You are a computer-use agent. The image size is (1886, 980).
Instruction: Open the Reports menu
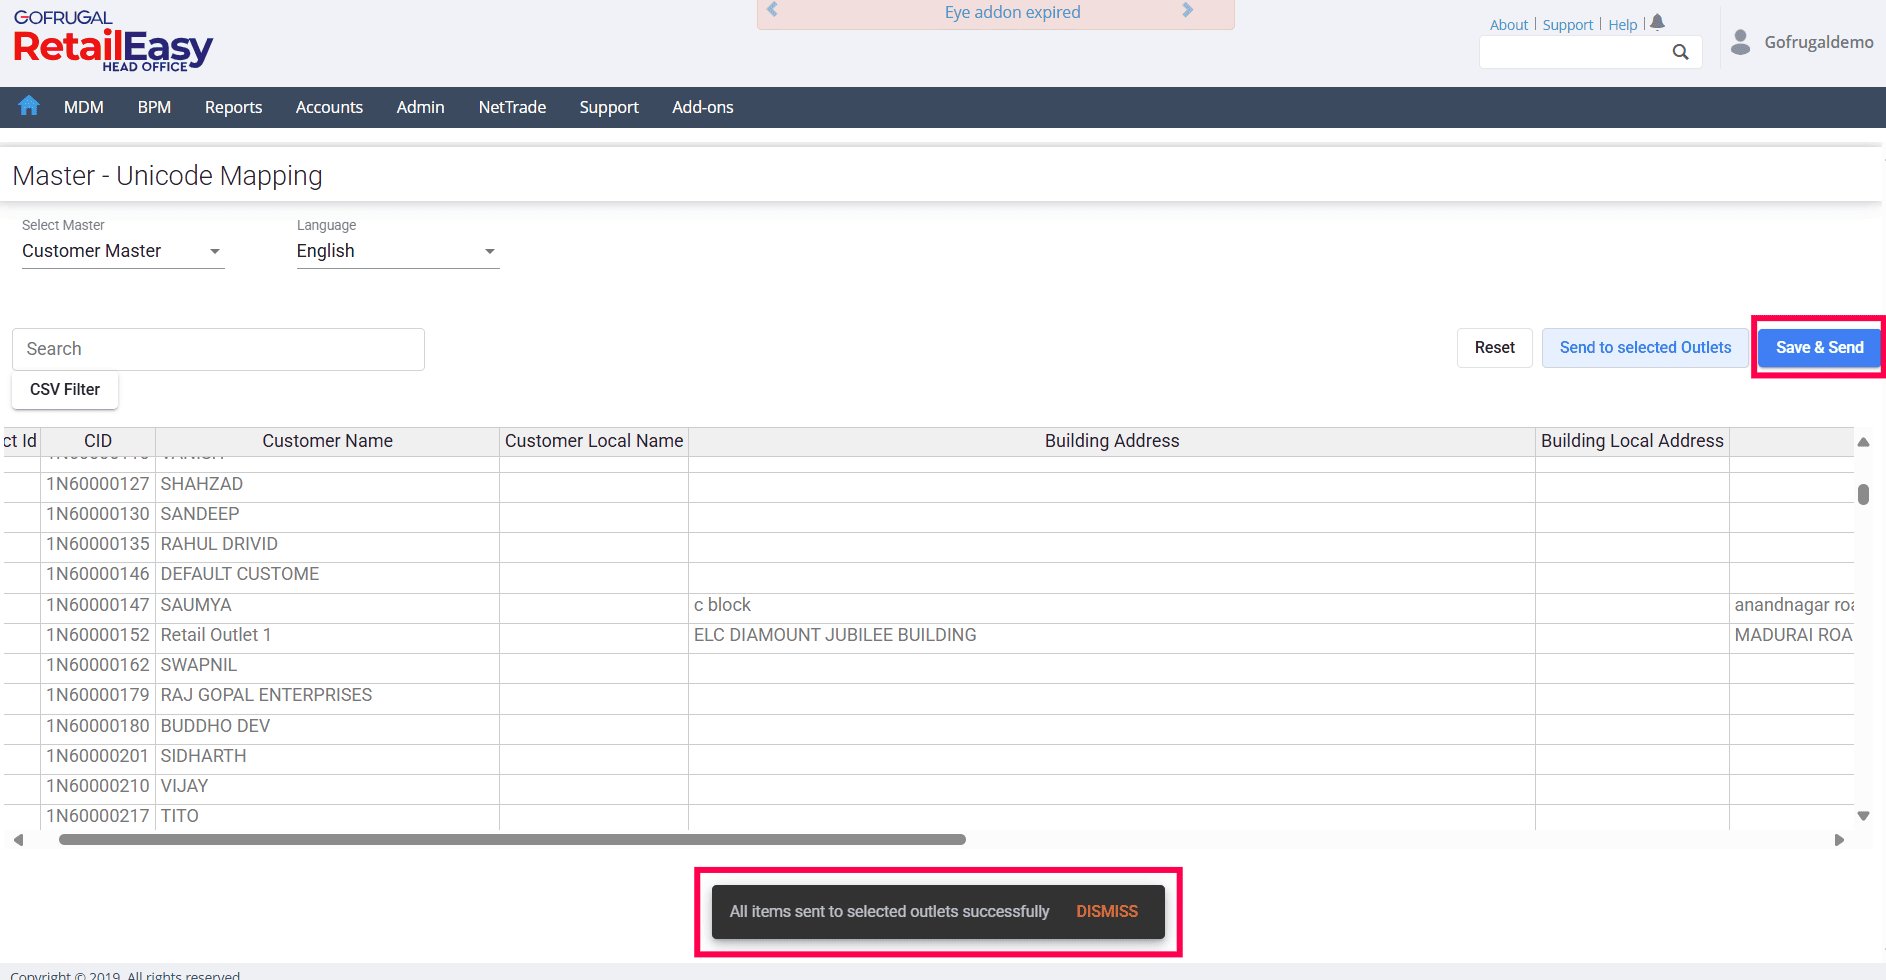(233, 107)
